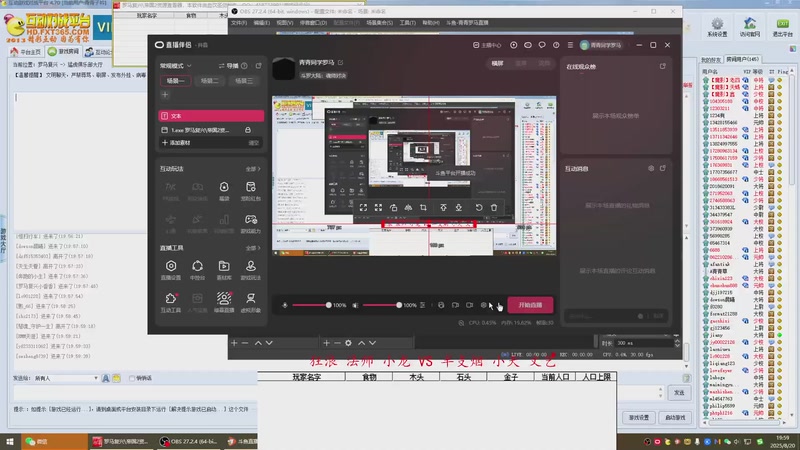
Task: Click the reset undo icon in source toolbar
Action: pyautogui.click(x=479, y=208)
